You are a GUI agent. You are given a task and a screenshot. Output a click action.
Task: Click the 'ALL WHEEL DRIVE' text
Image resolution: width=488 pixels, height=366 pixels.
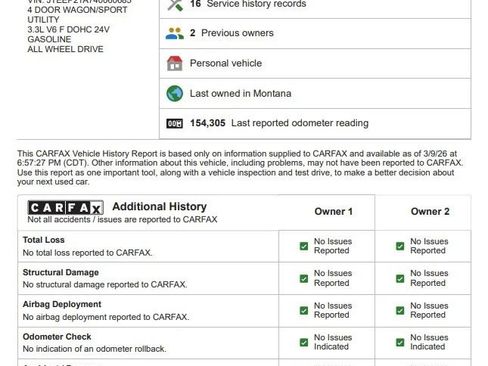65,49
